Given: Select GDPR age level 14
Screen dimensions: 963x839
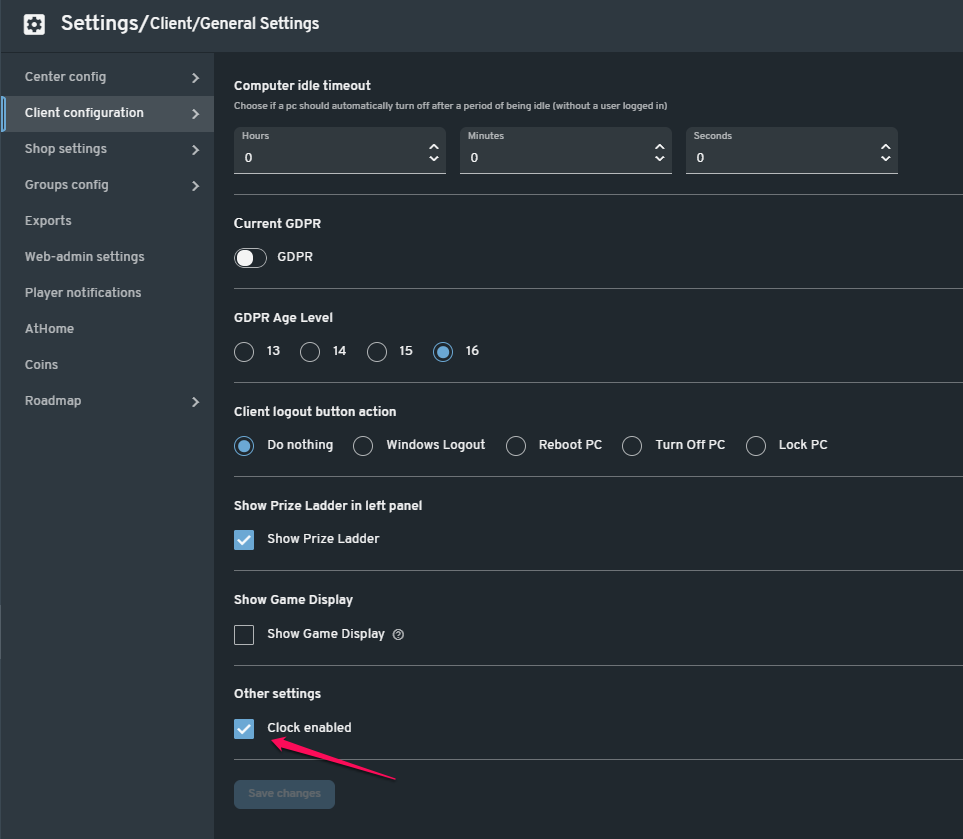Looking at the screenshot, I should 310,352.
